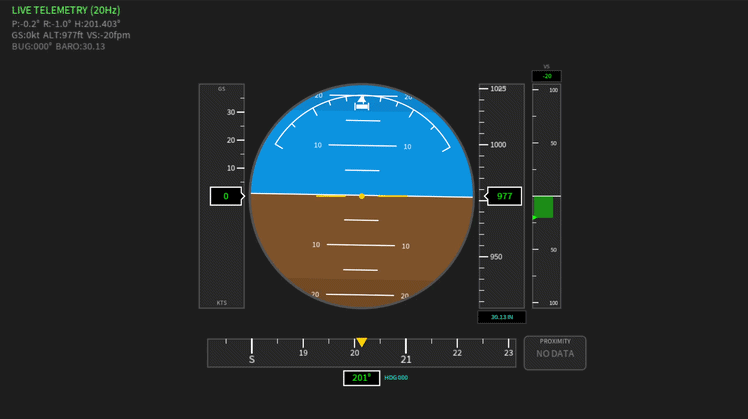The image size is (748, 419).
Task: Click the heading readout box showing 201°
Action: pos(362,378)
